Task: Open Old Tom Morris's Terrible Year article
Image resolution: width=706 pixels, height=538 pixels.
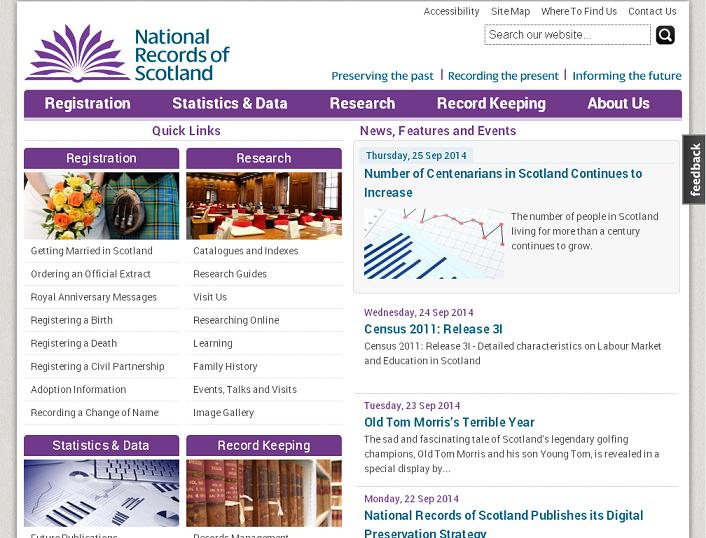Action: click(449, 422)
